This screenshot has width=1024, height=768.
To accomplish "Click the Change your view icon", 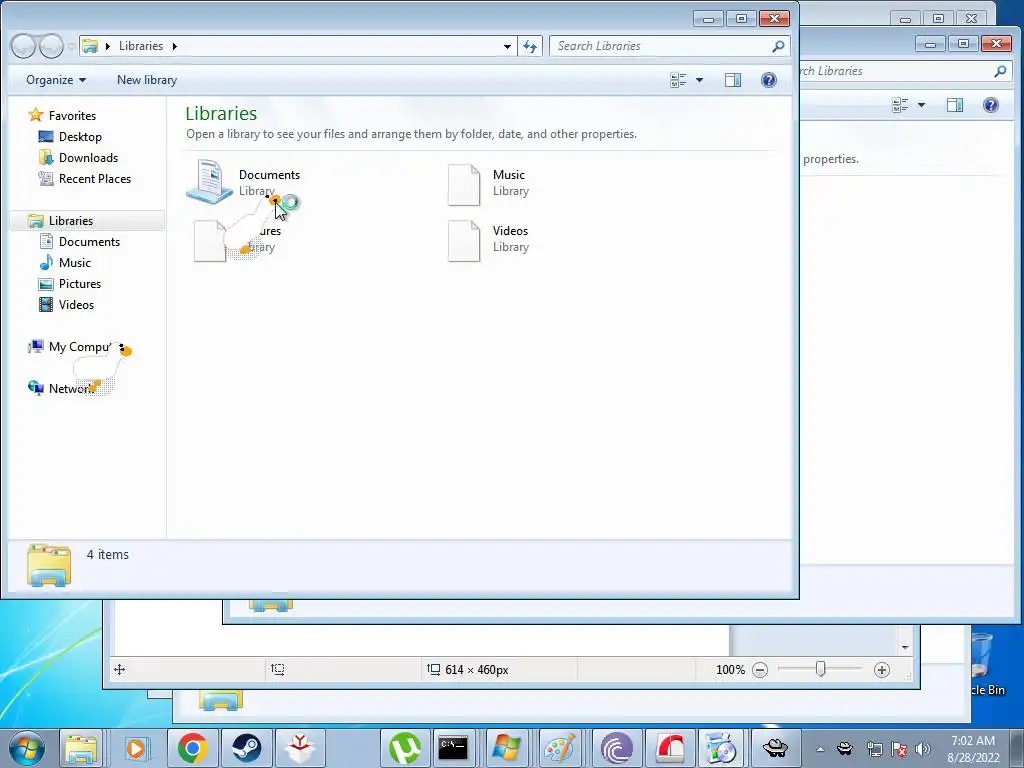I will point(679,80).
